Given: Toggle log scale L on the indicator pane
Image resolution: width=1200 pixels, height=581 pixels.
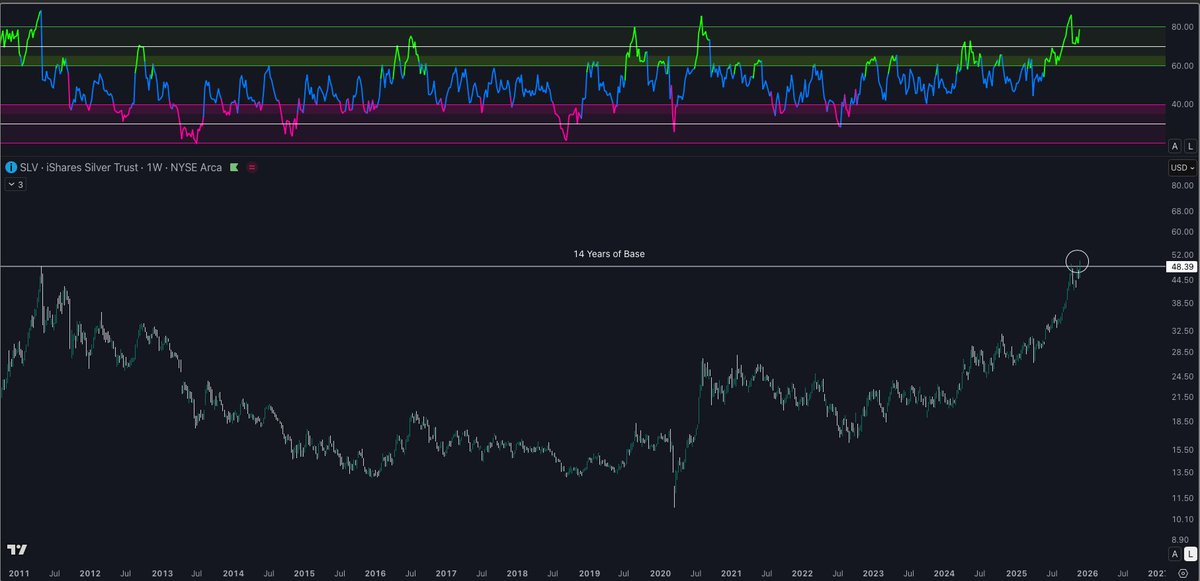Looking at the screenshot, I should (1189, 147).
